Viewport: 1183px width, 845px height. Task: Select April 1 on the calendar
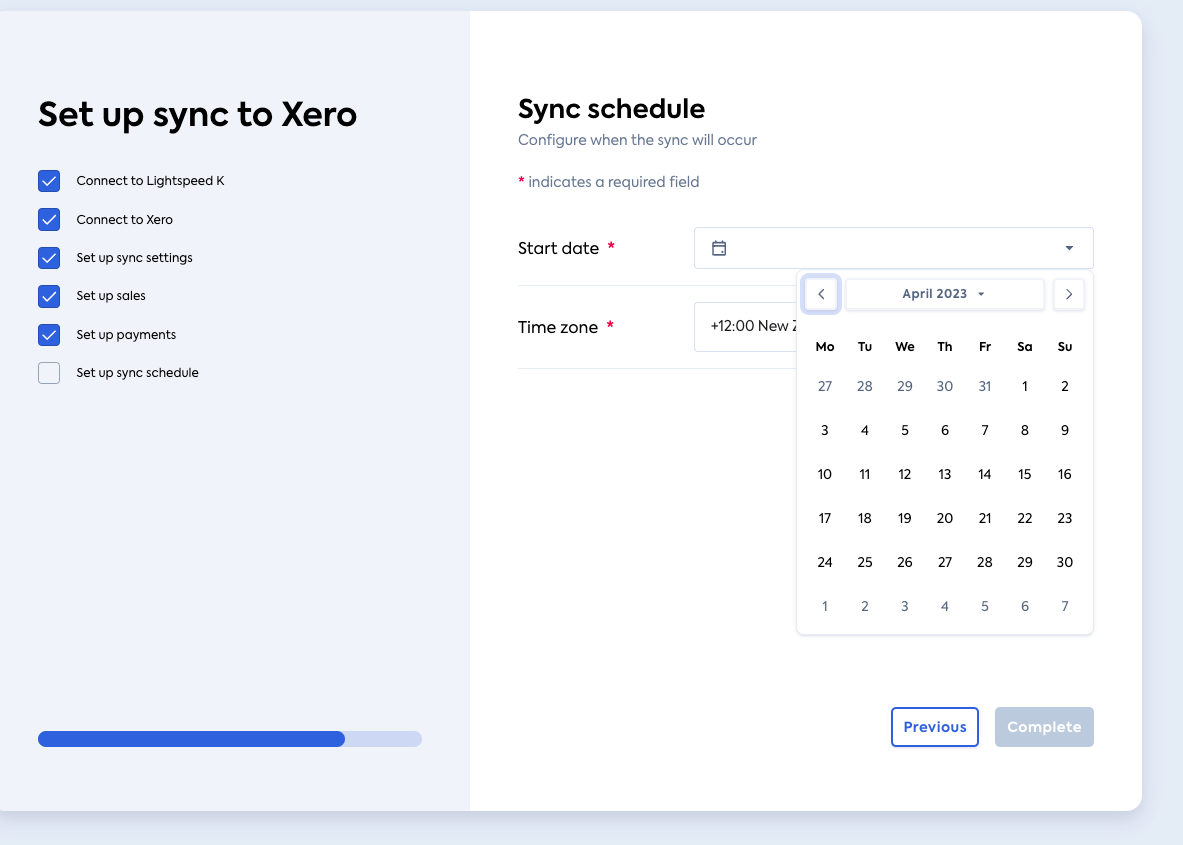click(1024, 385)
